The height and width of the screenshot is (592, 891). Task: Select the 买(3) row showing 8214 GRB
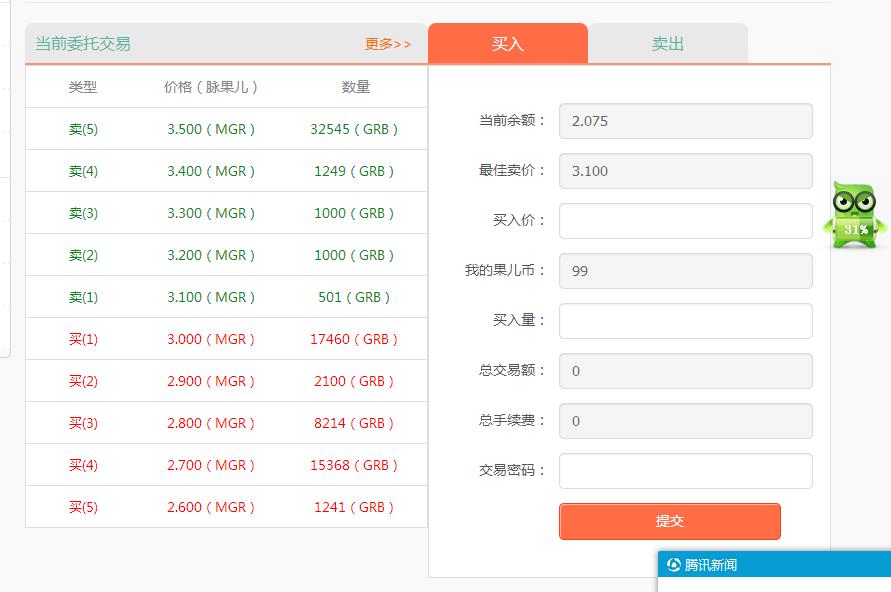pyautogui.click(x=227, y=422)
